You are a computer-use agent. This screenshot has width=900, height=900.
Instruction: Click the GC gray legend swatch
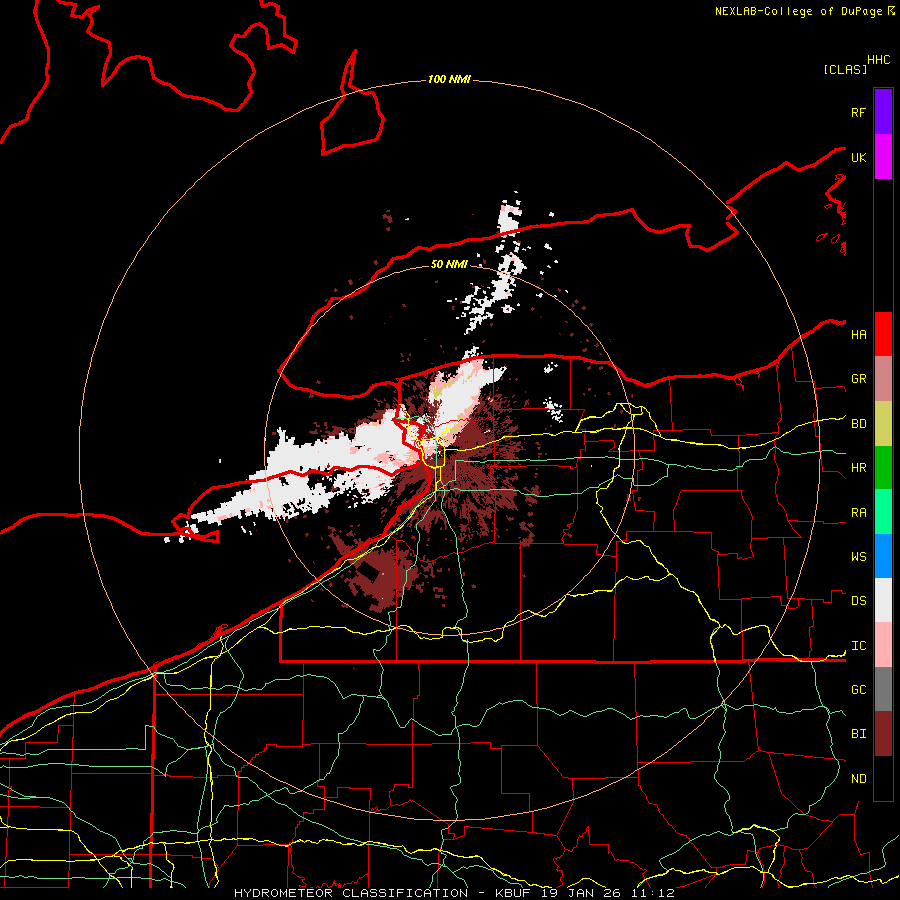883,689
